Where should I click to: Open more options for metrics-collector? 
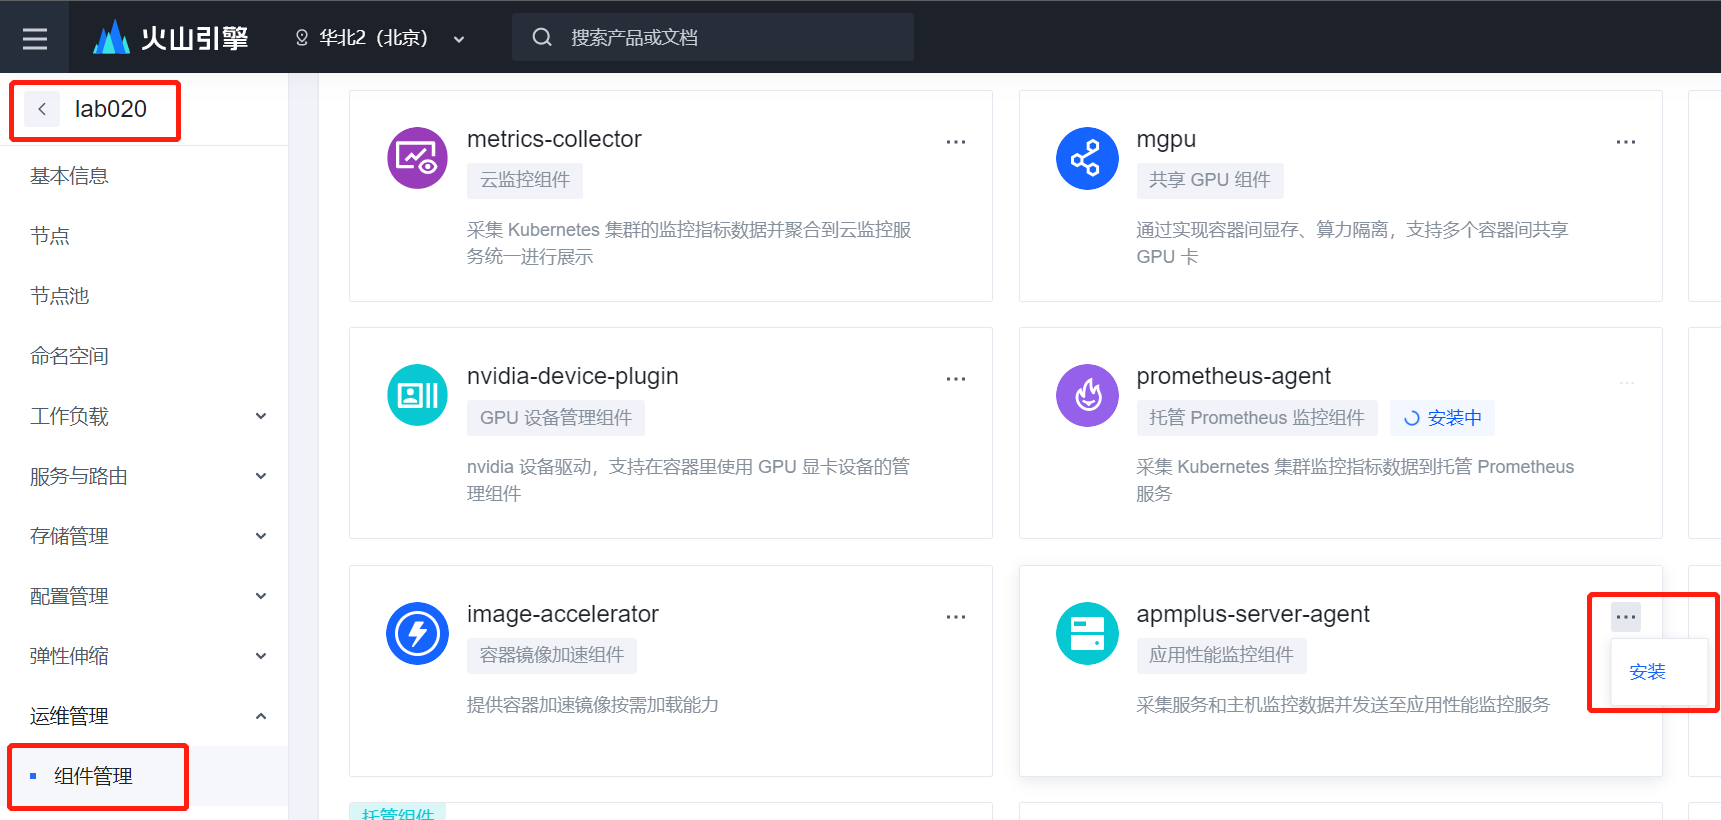pos(956,142)
